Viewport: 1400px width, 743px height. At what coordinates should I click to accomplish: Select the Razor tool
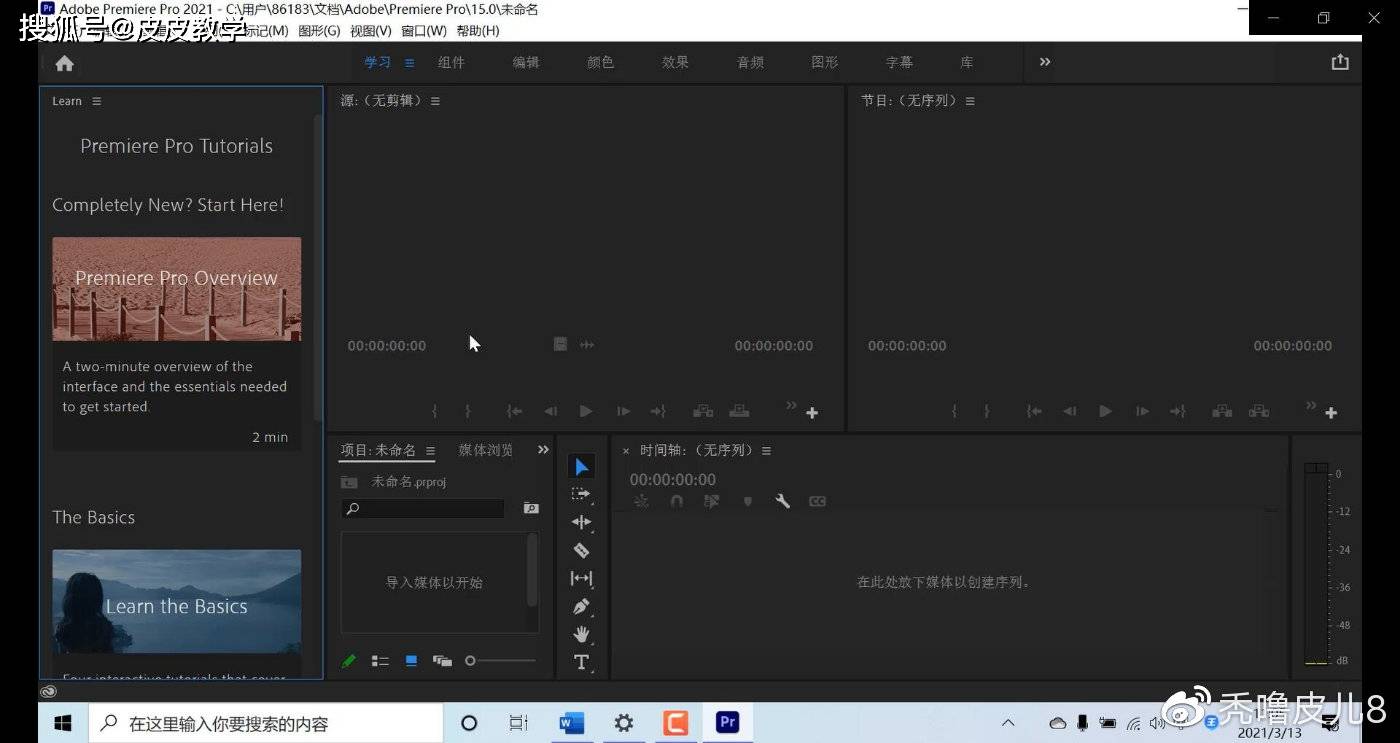click(x=581, y=550)
